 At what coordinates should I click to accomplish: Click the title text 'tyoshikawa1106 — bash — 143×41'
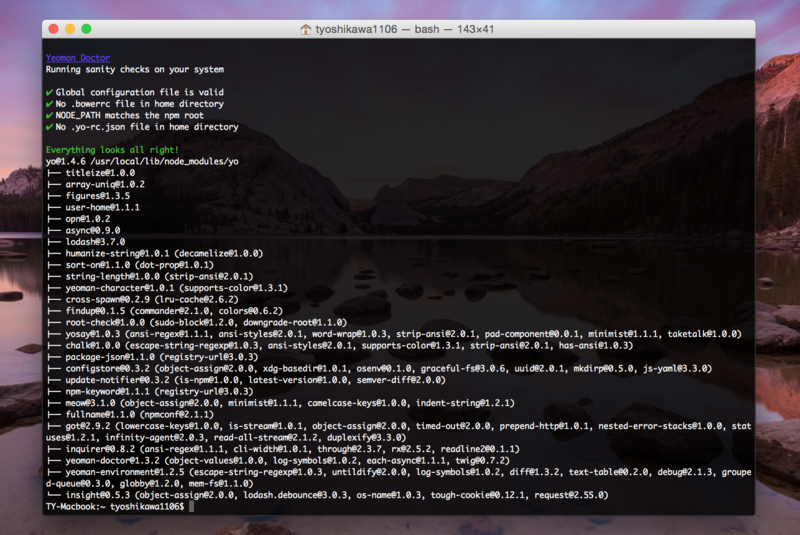404,29
